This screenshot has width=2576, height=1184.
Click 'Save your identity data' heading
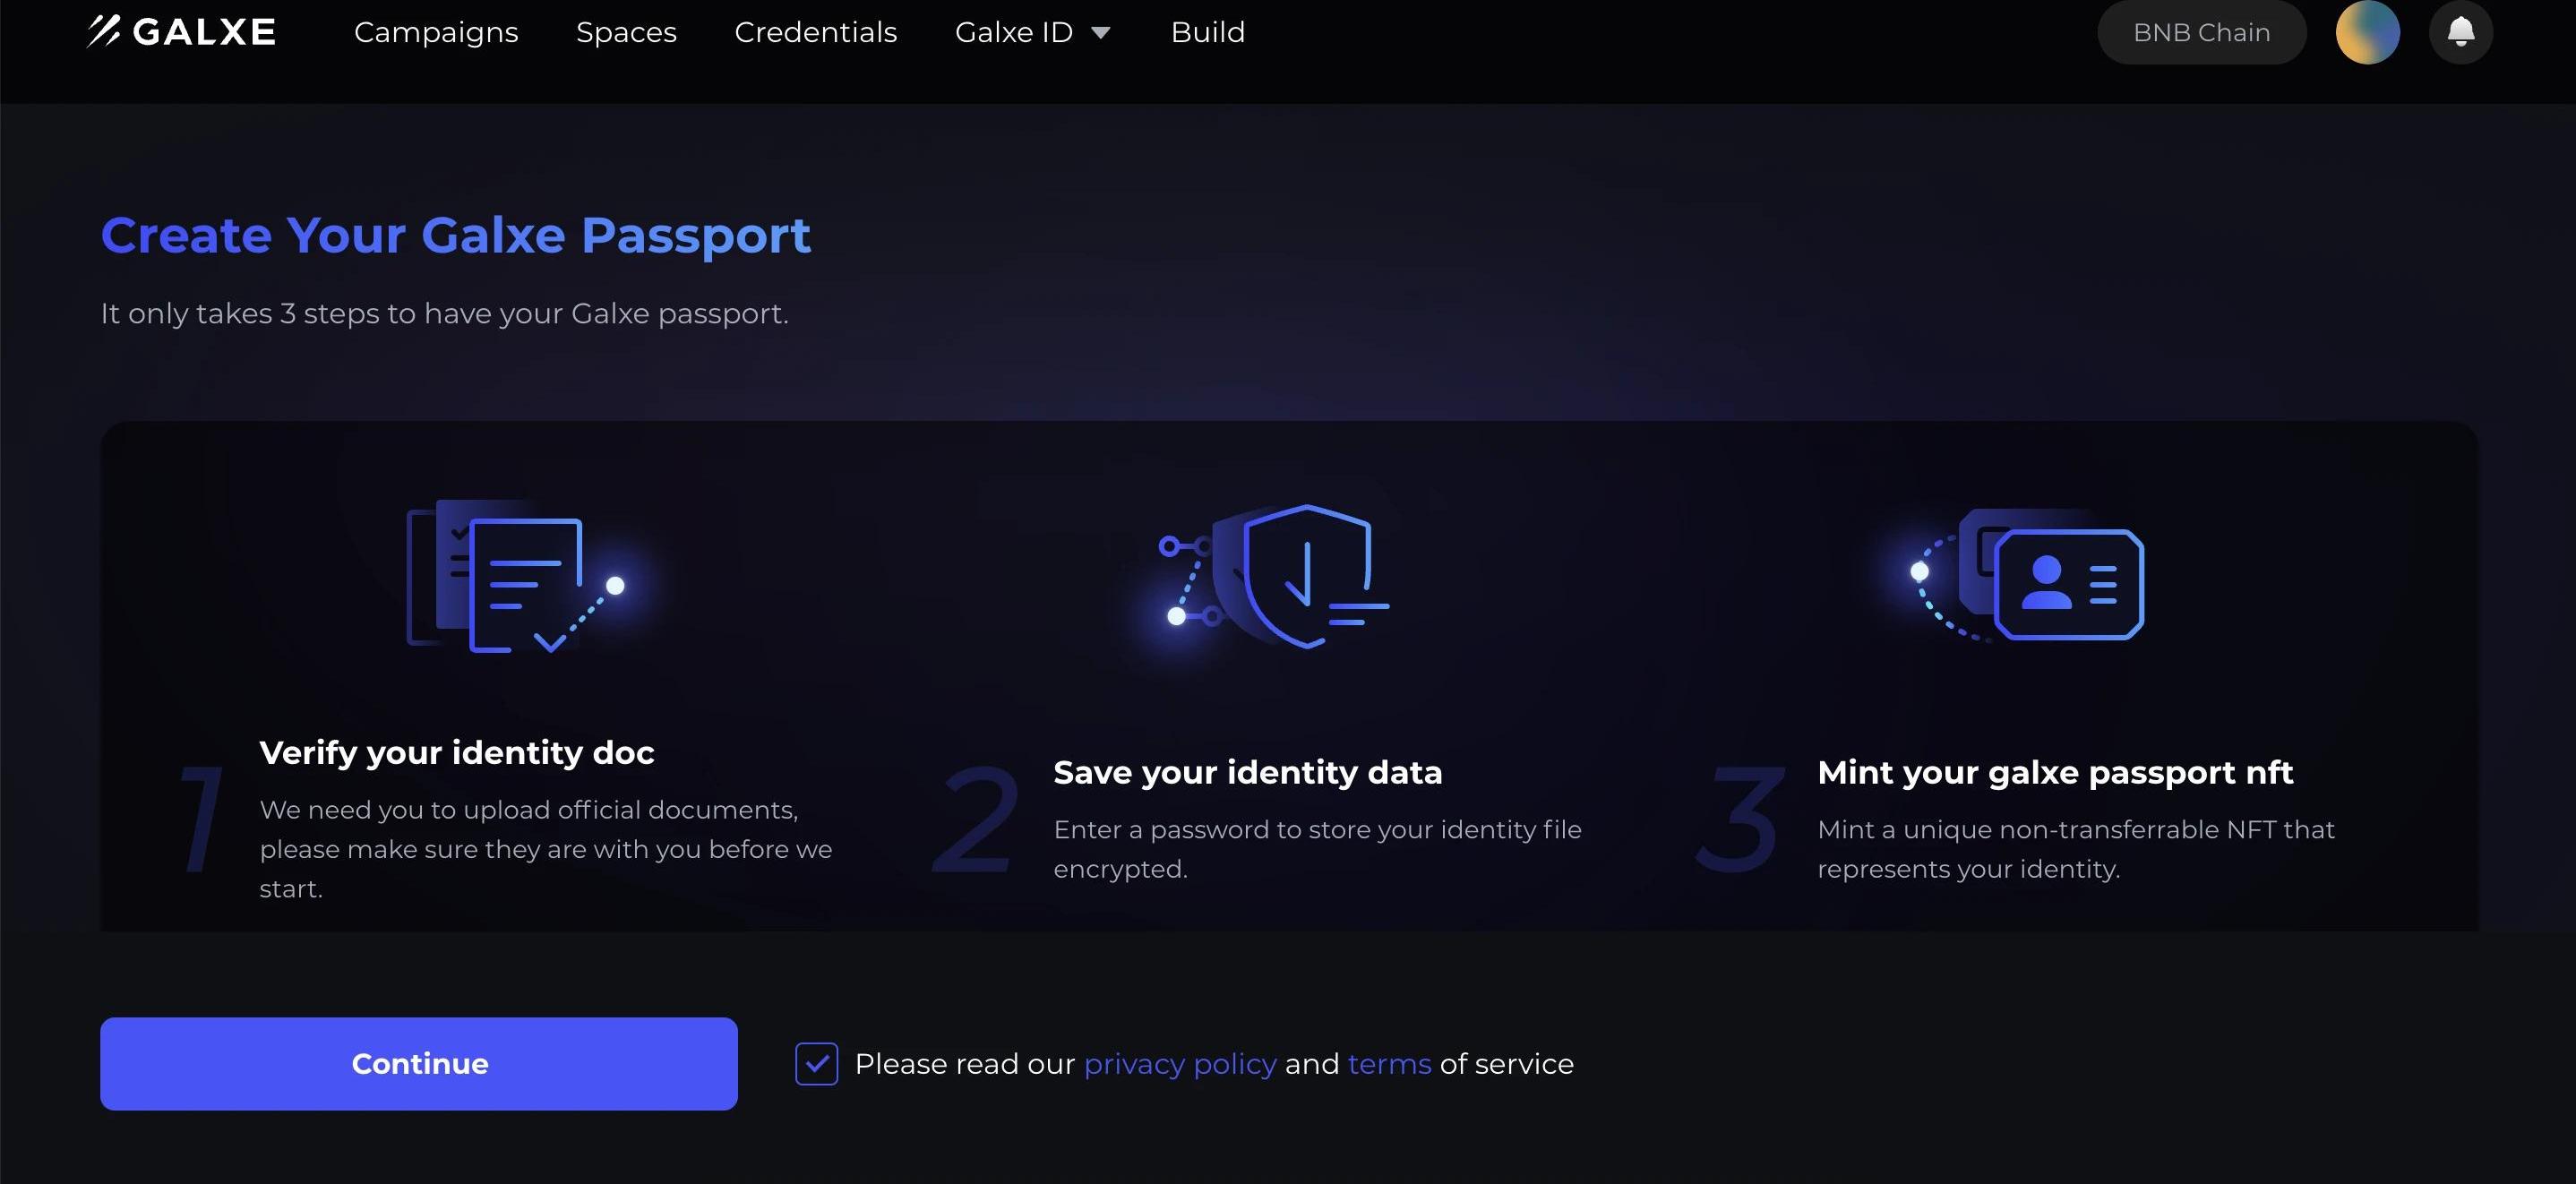(1247, 772)
